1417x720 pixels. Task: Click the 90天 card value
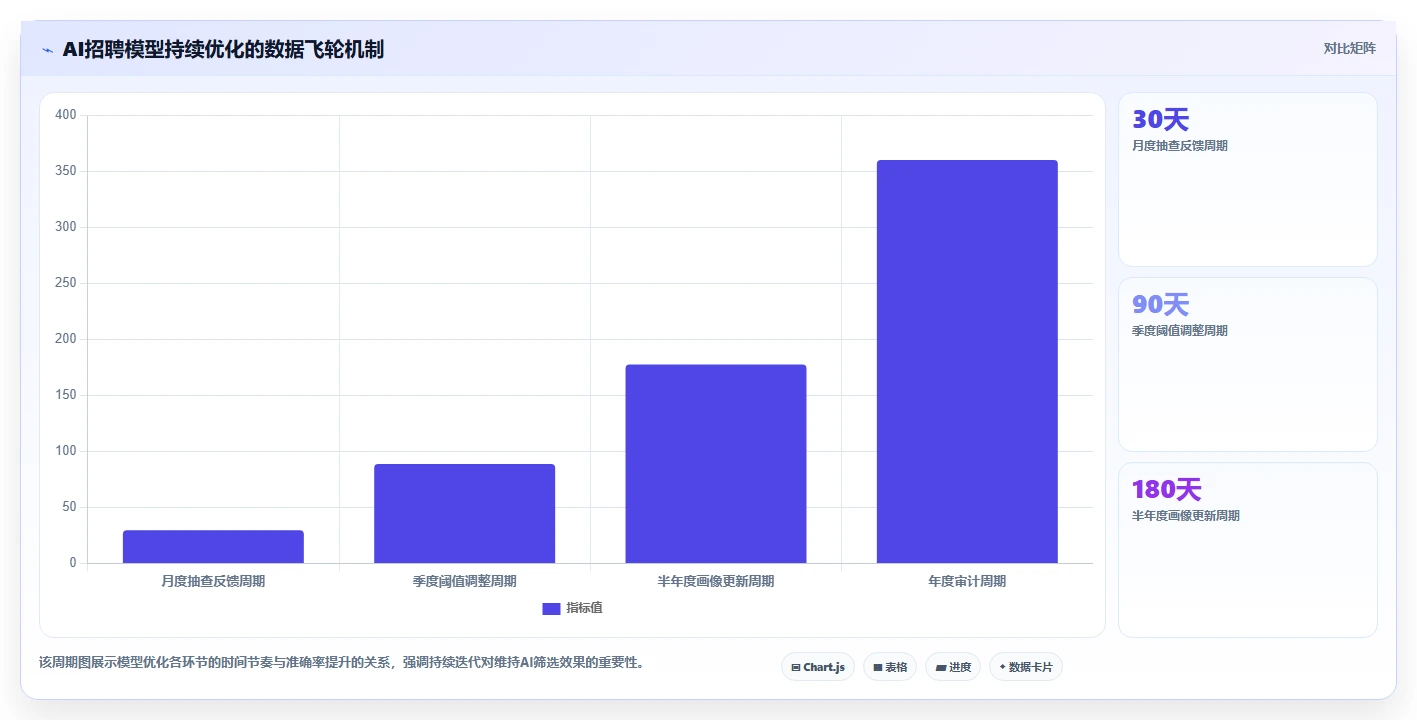(x=1160, y=305)
